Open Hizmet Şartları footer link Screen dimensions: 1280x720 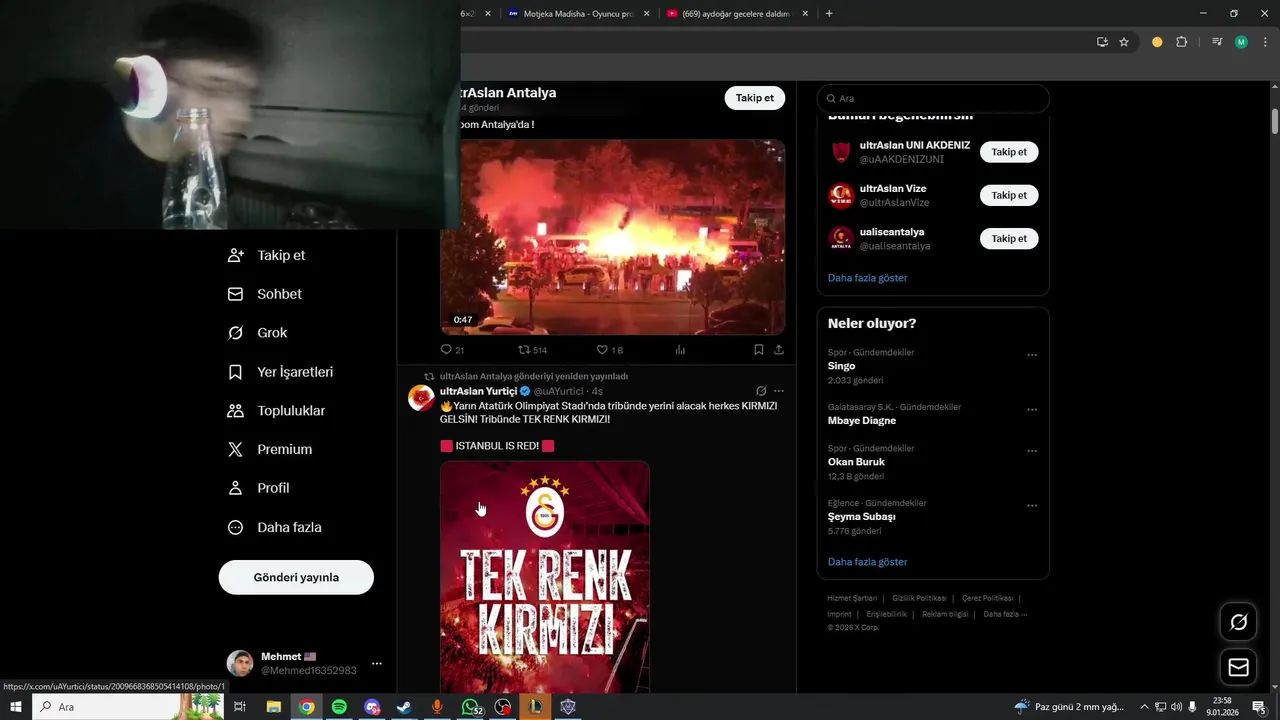[x=852, y=598]
